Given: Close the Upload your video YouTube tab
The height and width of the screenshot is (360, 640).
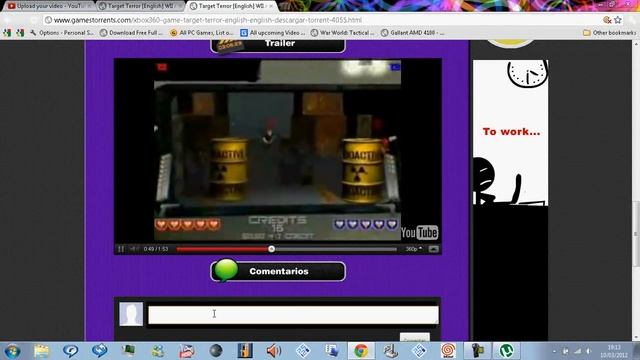Looking at the screenshot, I should point(89,6).
